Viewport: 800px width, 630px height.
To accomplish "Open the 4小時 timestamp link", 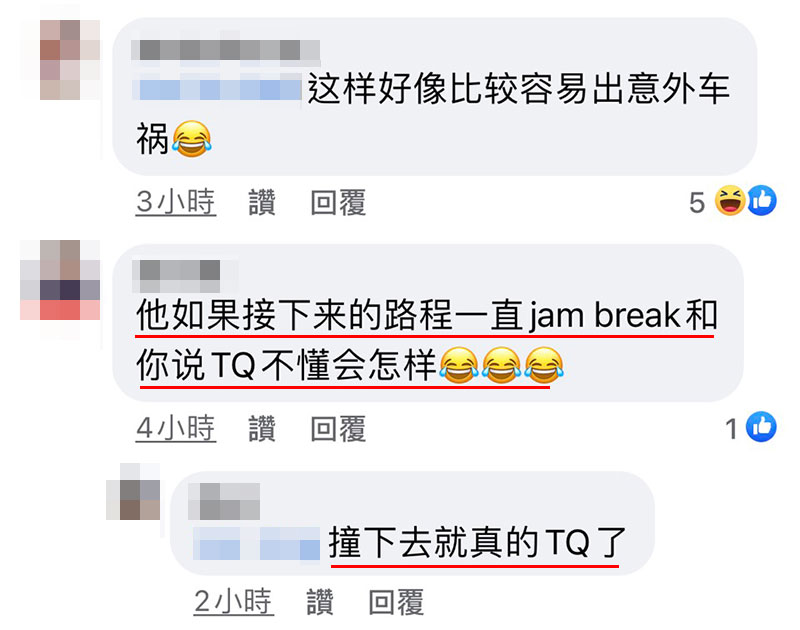I will (176, 428).
